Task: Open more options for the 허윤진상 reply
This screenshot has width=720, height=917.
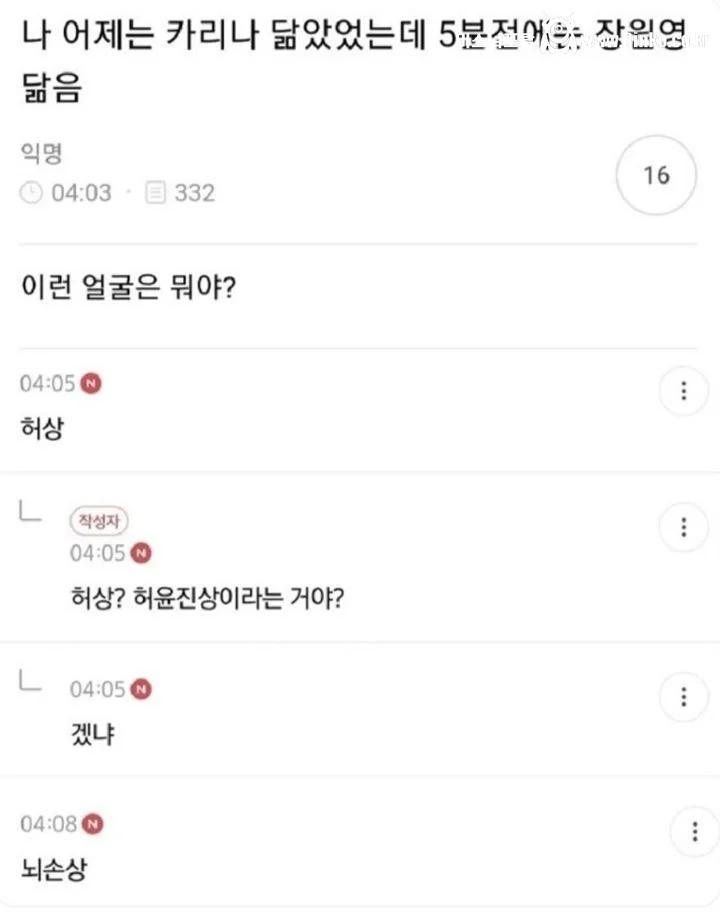Action: point(684,527)
